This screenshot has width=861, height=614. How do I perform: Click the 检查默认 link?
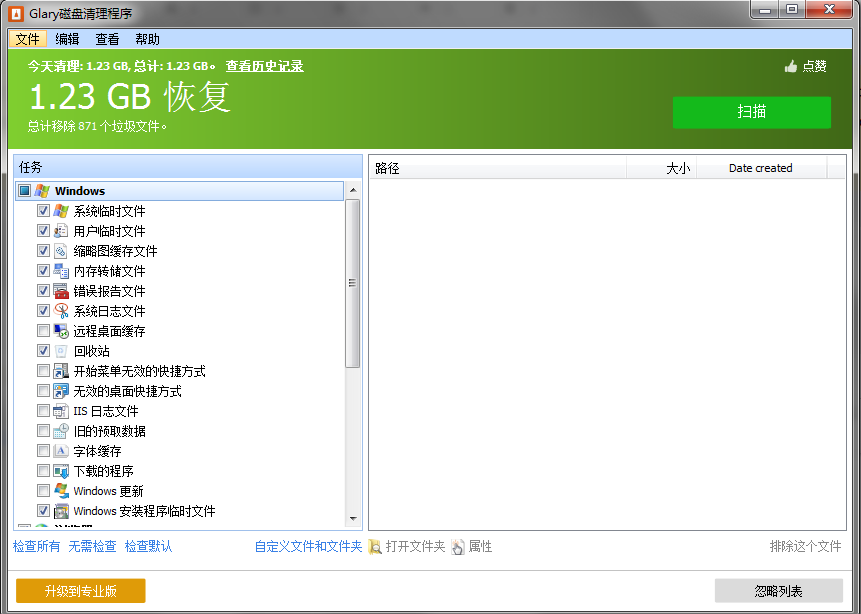148,546
